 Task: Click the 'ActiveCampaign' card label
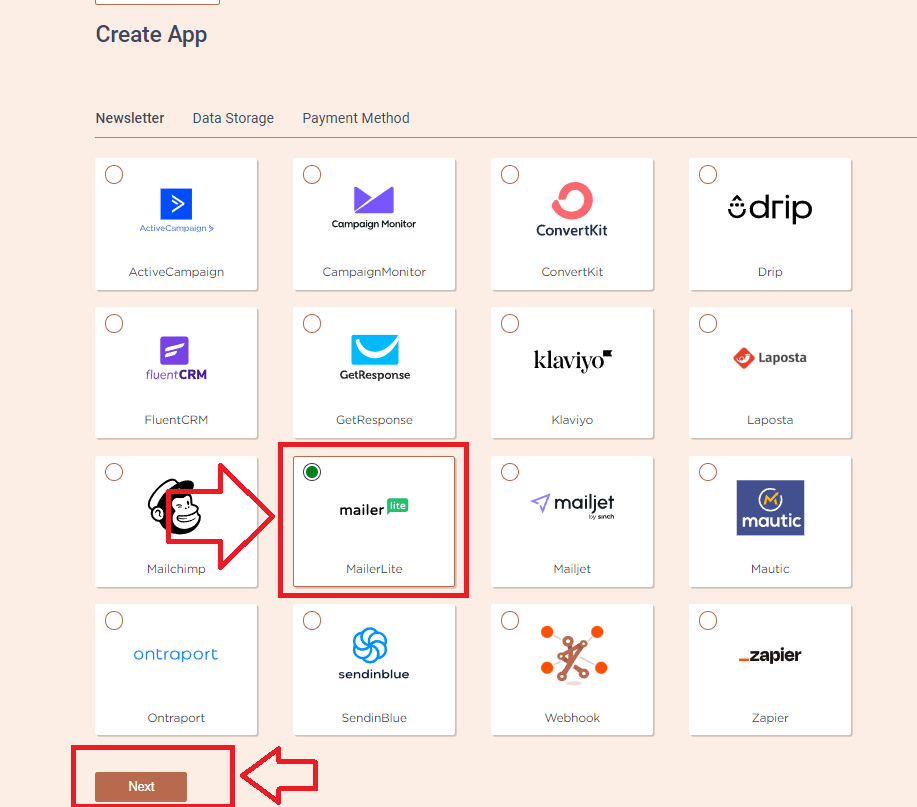click(x=176, y=272)
